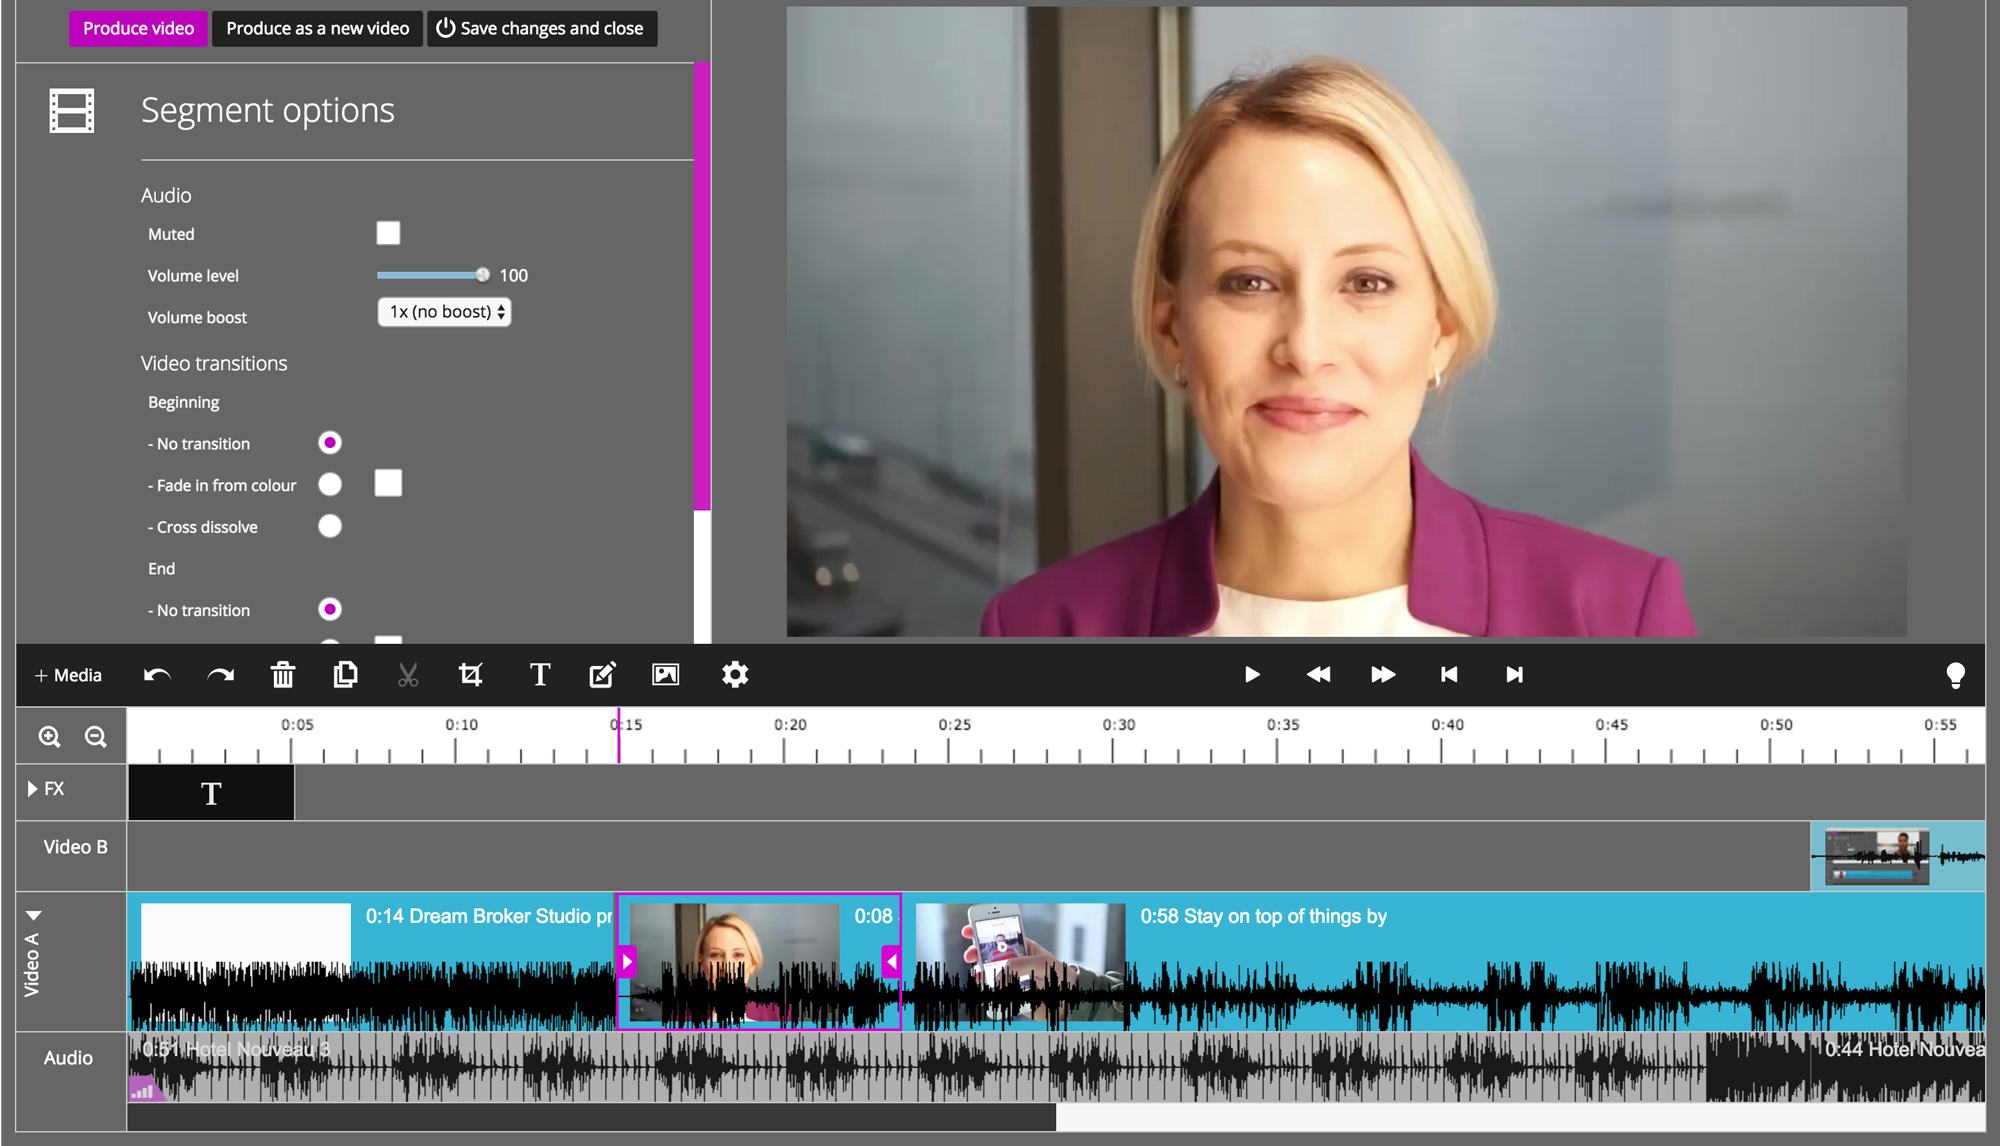Click the cut/trim tool icon
Image resolution: width=2000 pixels, height=1146 pixels.
408,675
